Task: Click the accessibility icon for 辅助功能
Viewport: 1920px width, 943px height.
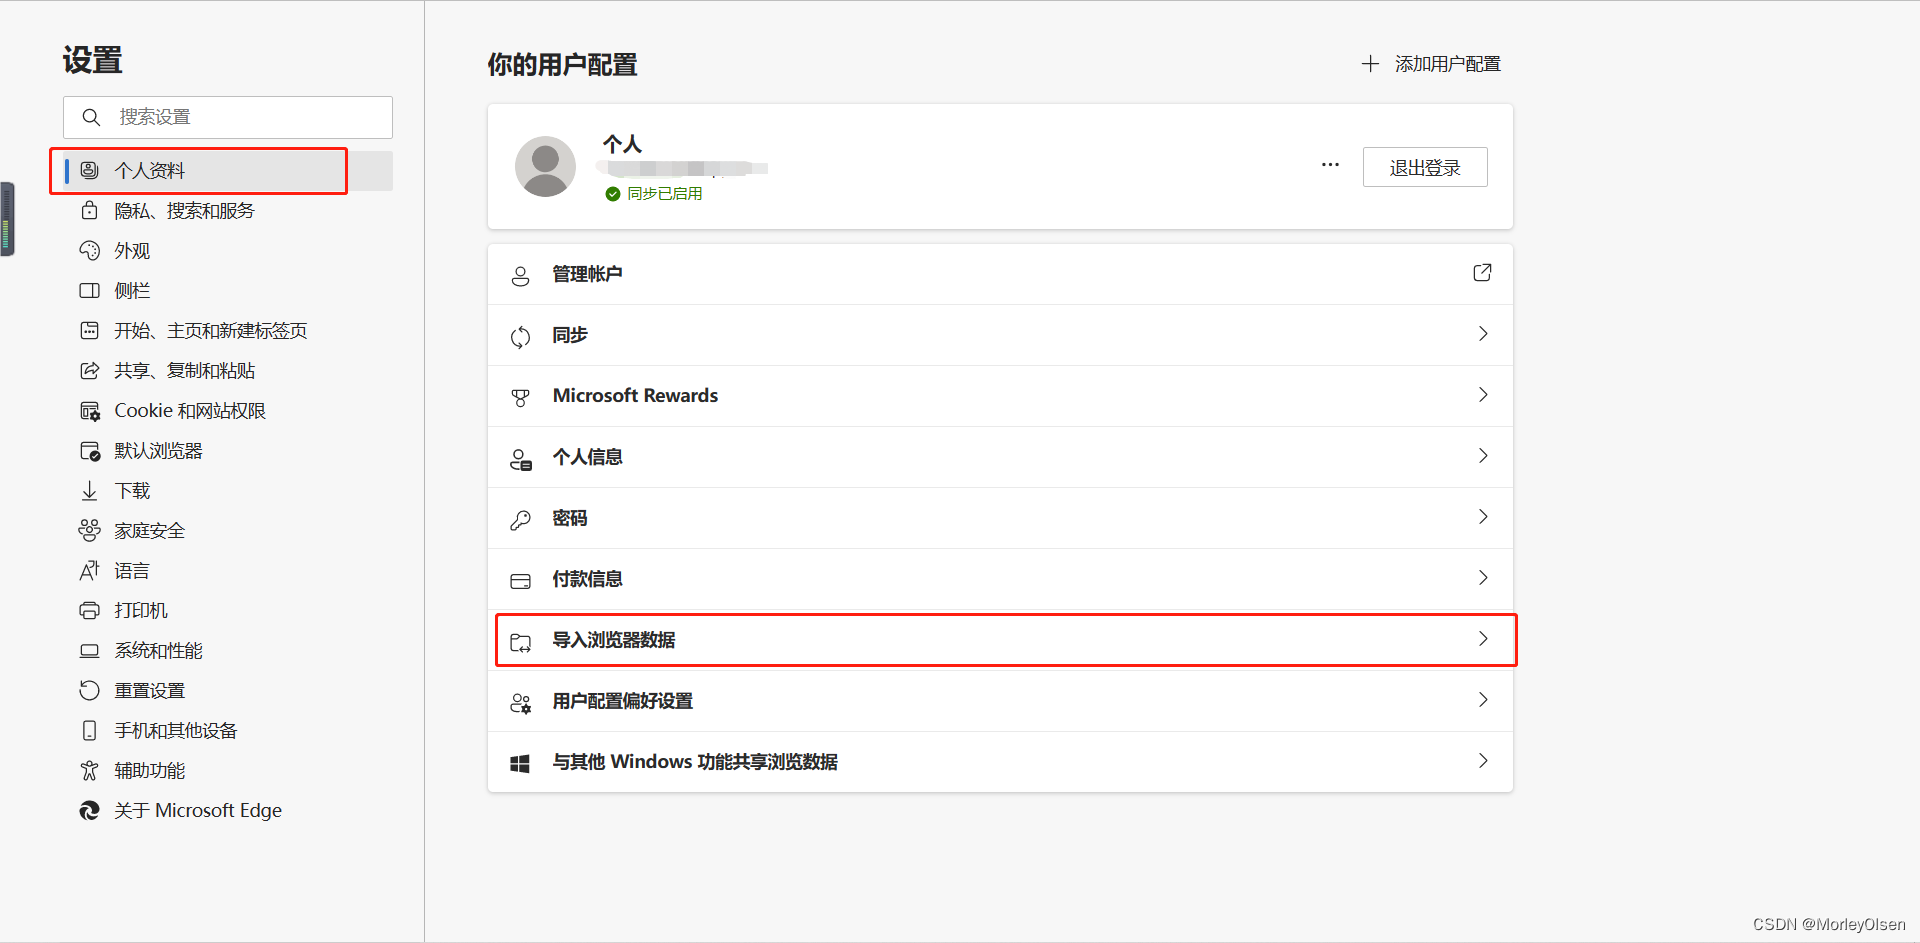Action: click(89, 770)
